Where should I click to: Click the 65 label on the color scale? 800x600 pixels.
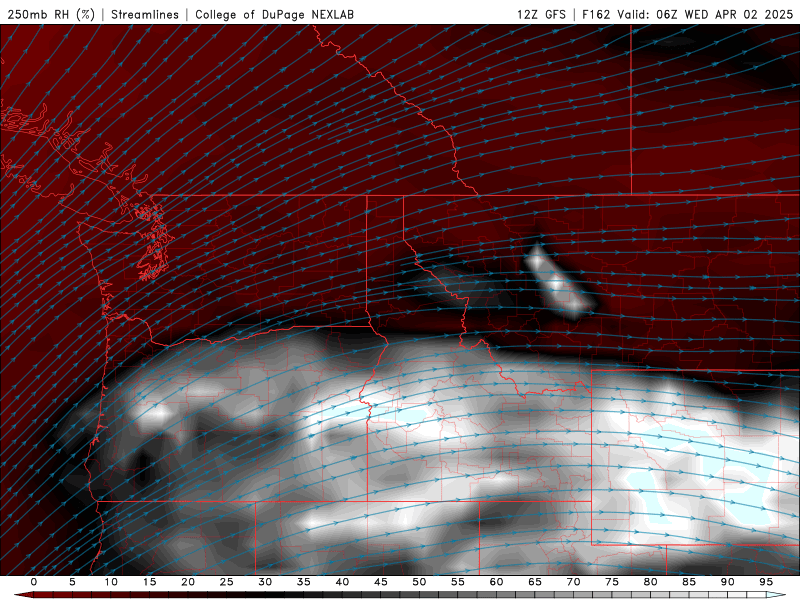[x=535, y=582]
